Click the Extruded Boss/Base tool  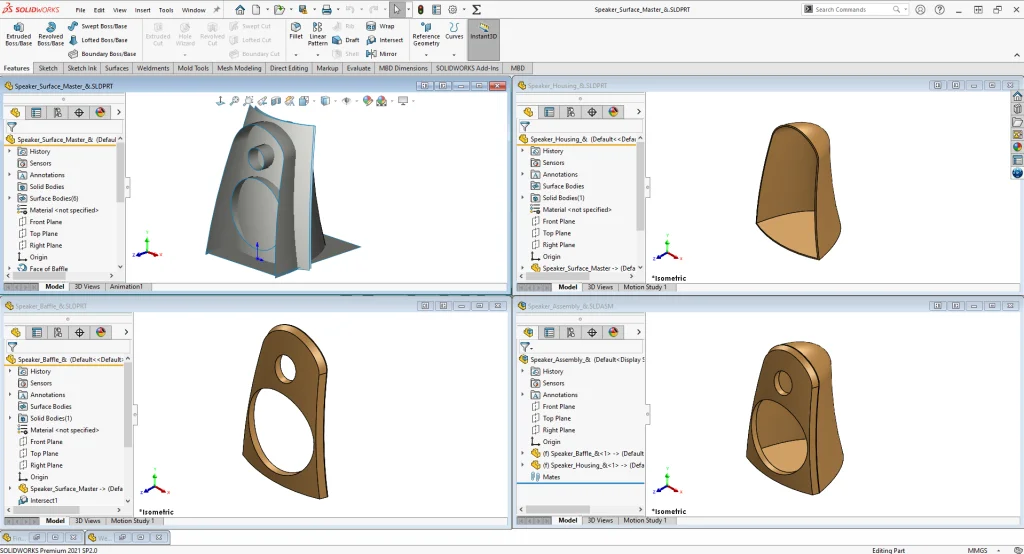18,34
